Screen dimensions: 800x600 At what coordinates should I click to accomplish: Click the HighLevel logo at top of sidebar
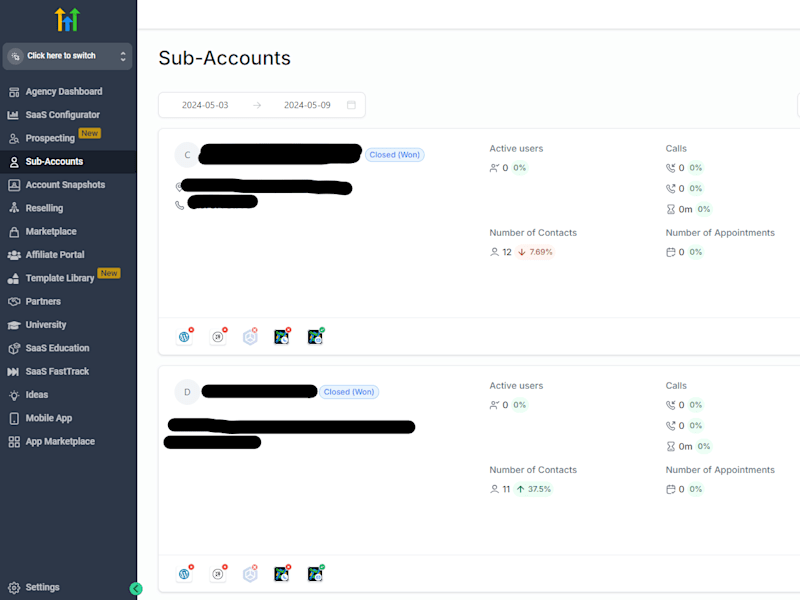click(x=67, y=20)
